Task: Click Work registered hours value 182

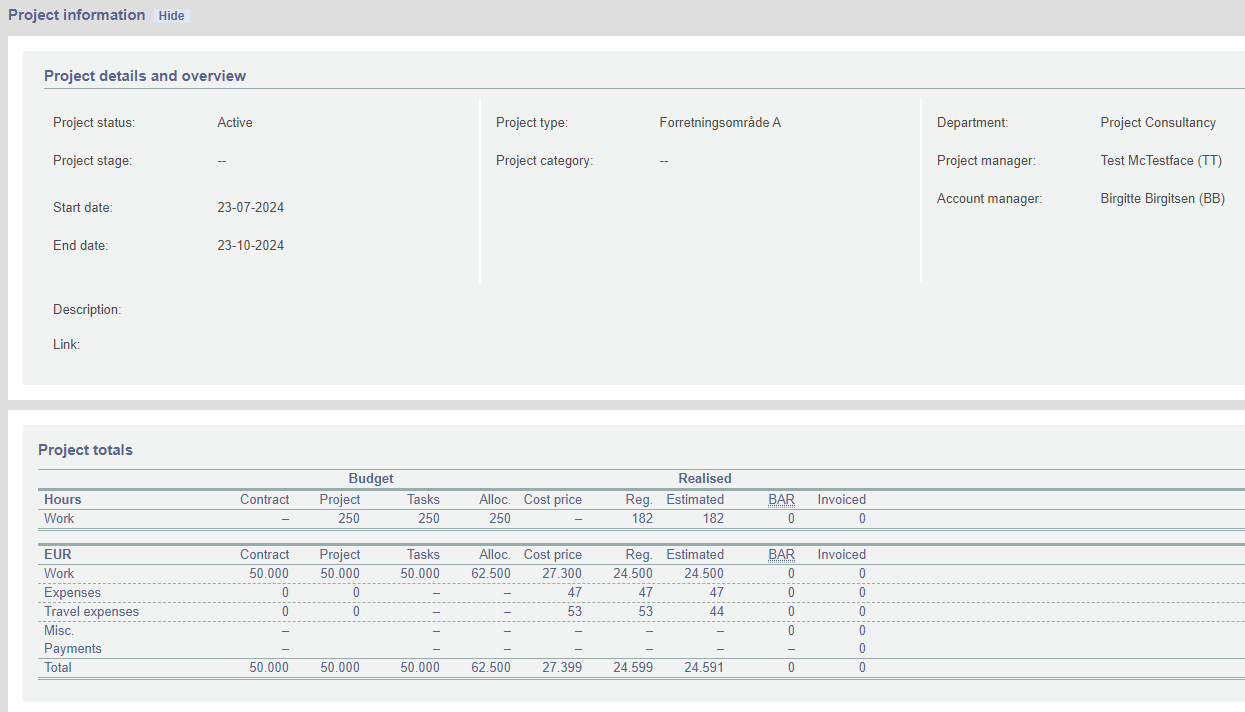Action: 641,518
